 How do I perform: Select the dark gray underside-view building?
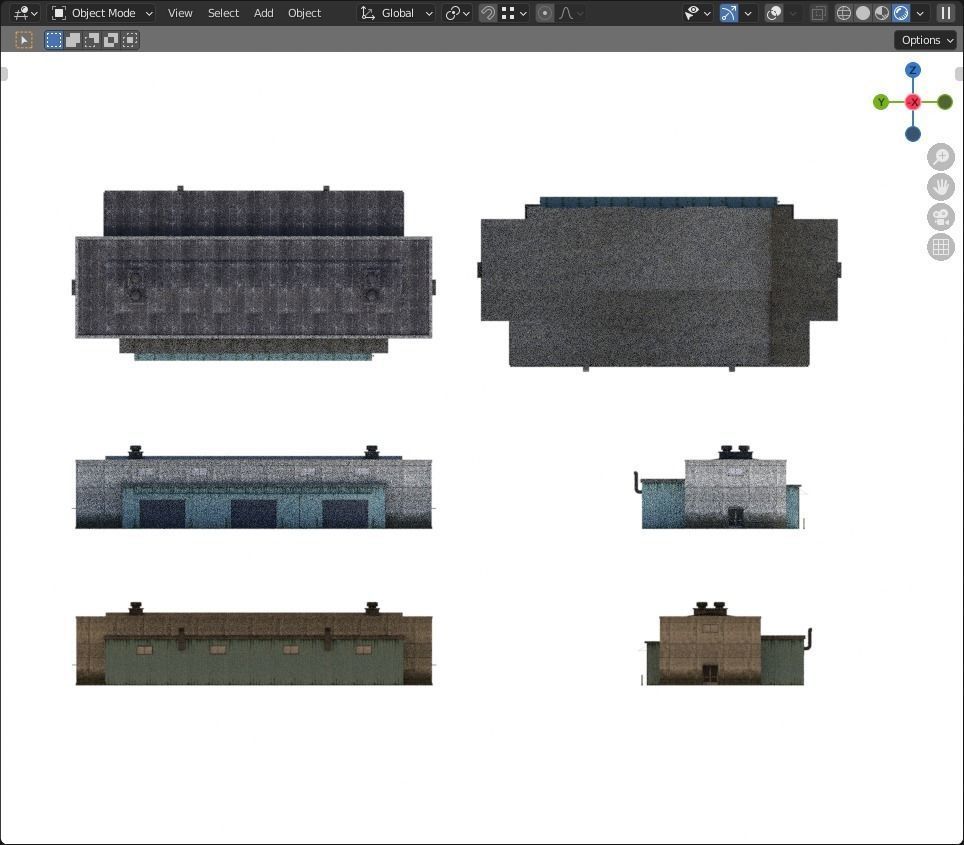coord(659,284)
